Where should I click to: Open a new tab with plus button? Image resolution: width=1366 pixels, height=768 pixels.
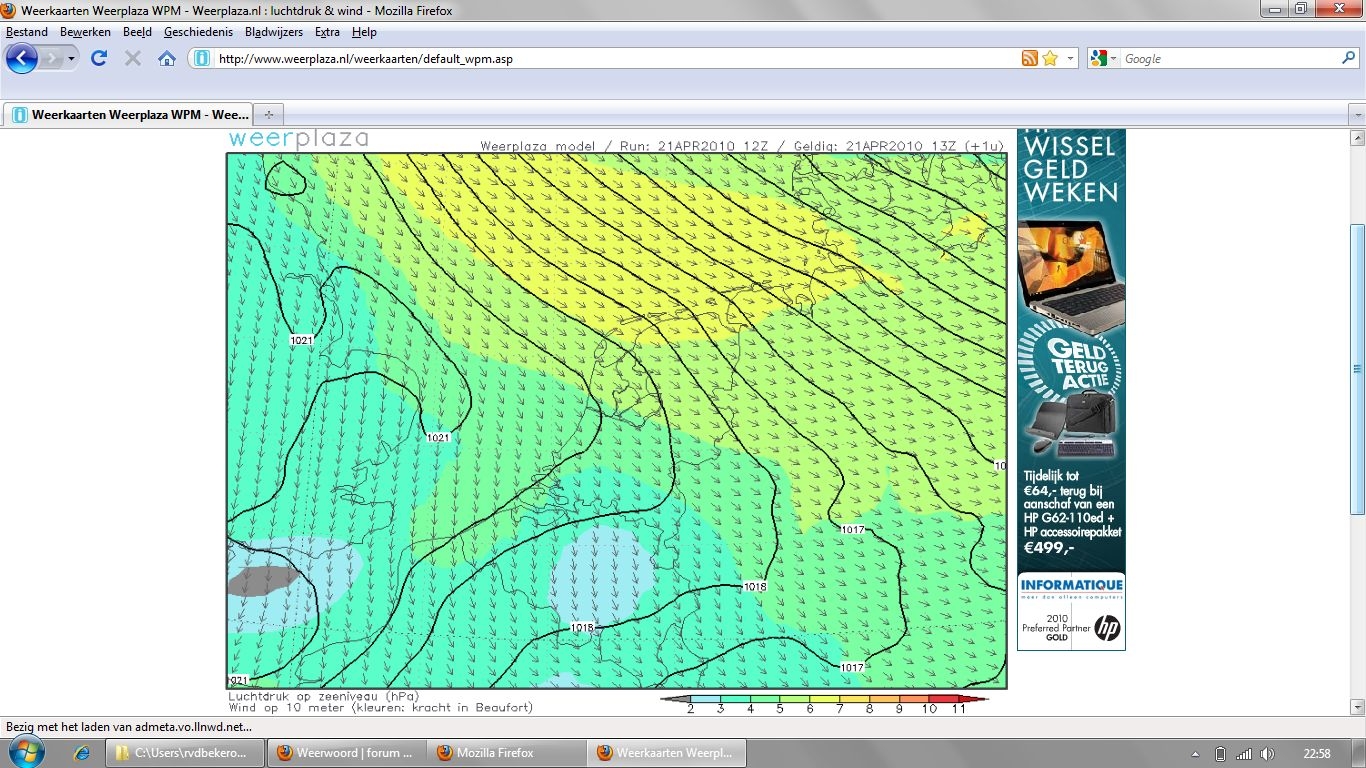click(x=268, y=114)
